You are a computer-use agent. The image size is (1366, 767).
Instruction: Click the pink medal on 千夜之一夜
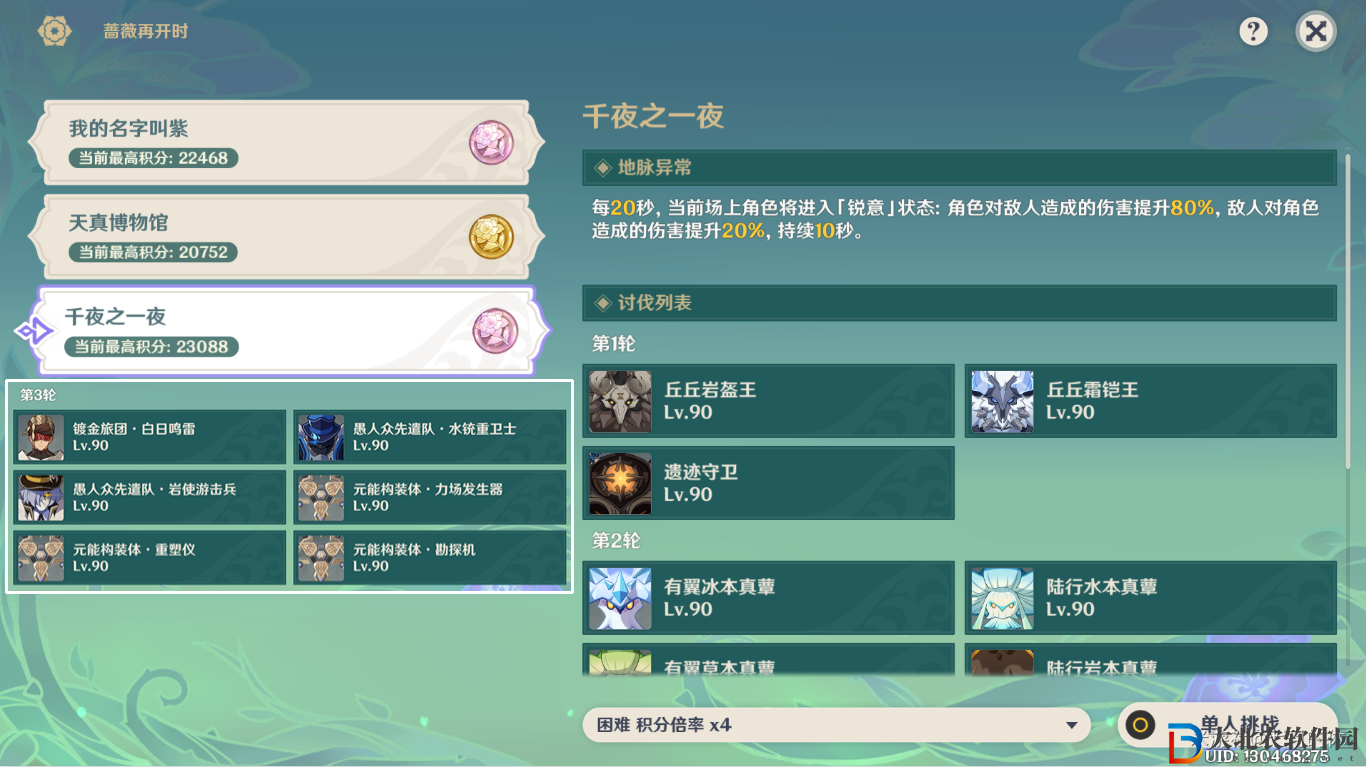pyautogui.click(x=495, y=331)
